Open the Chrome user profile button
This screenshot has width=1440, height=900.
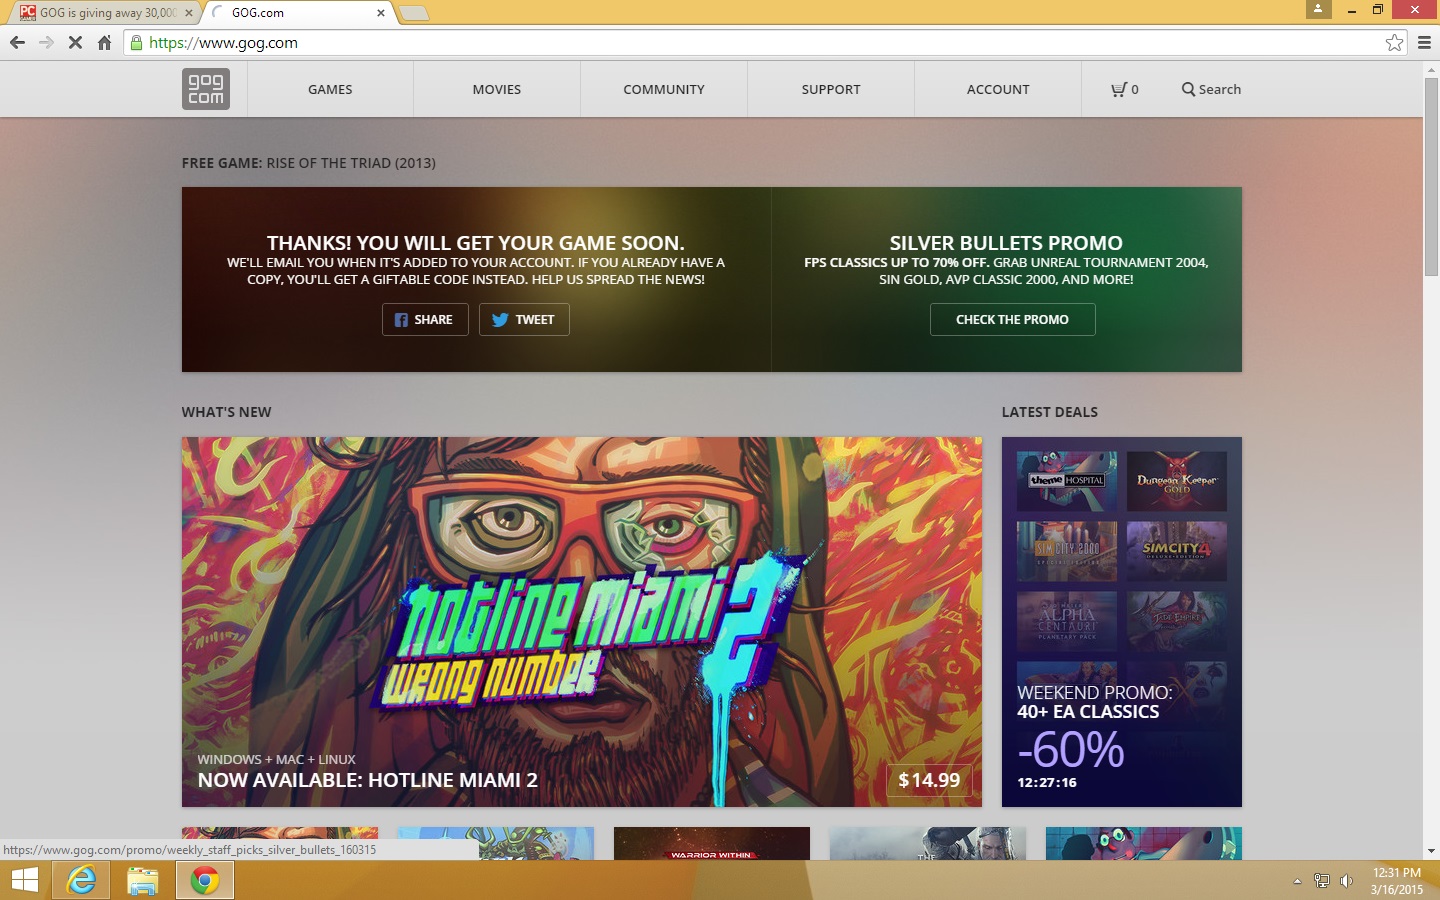pos(1319,9)
